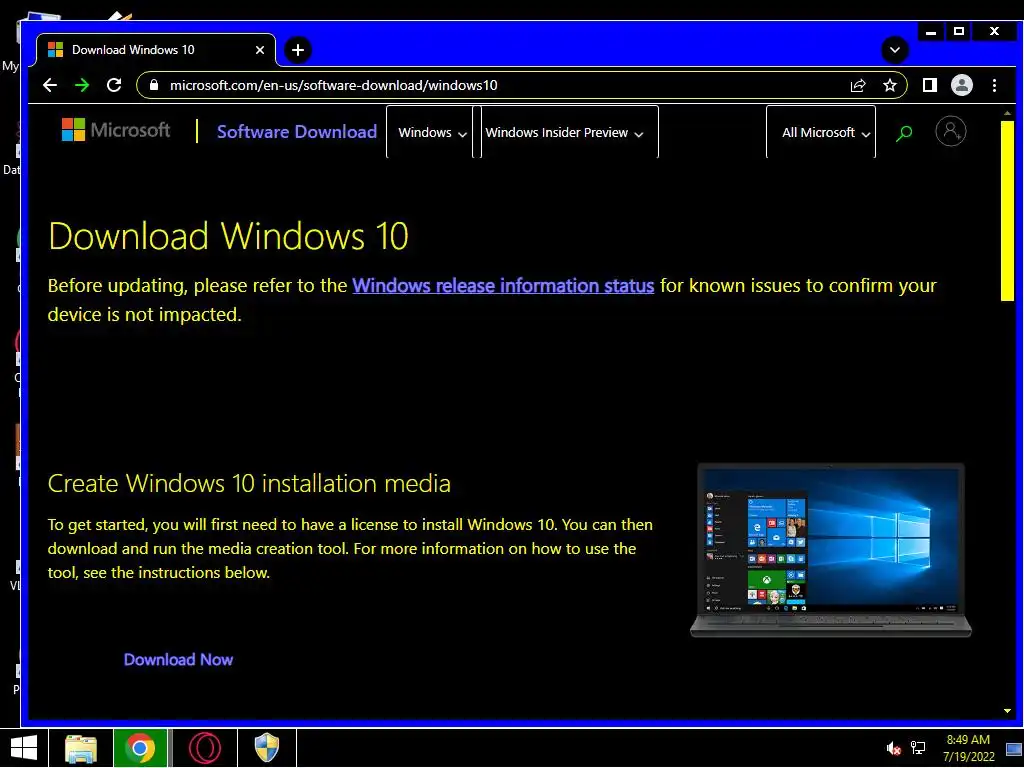Image resolution: width=1024 pixels, height=768 pixels.
Task: Click the Windows 10 laptop image
Action: (831, 550)
